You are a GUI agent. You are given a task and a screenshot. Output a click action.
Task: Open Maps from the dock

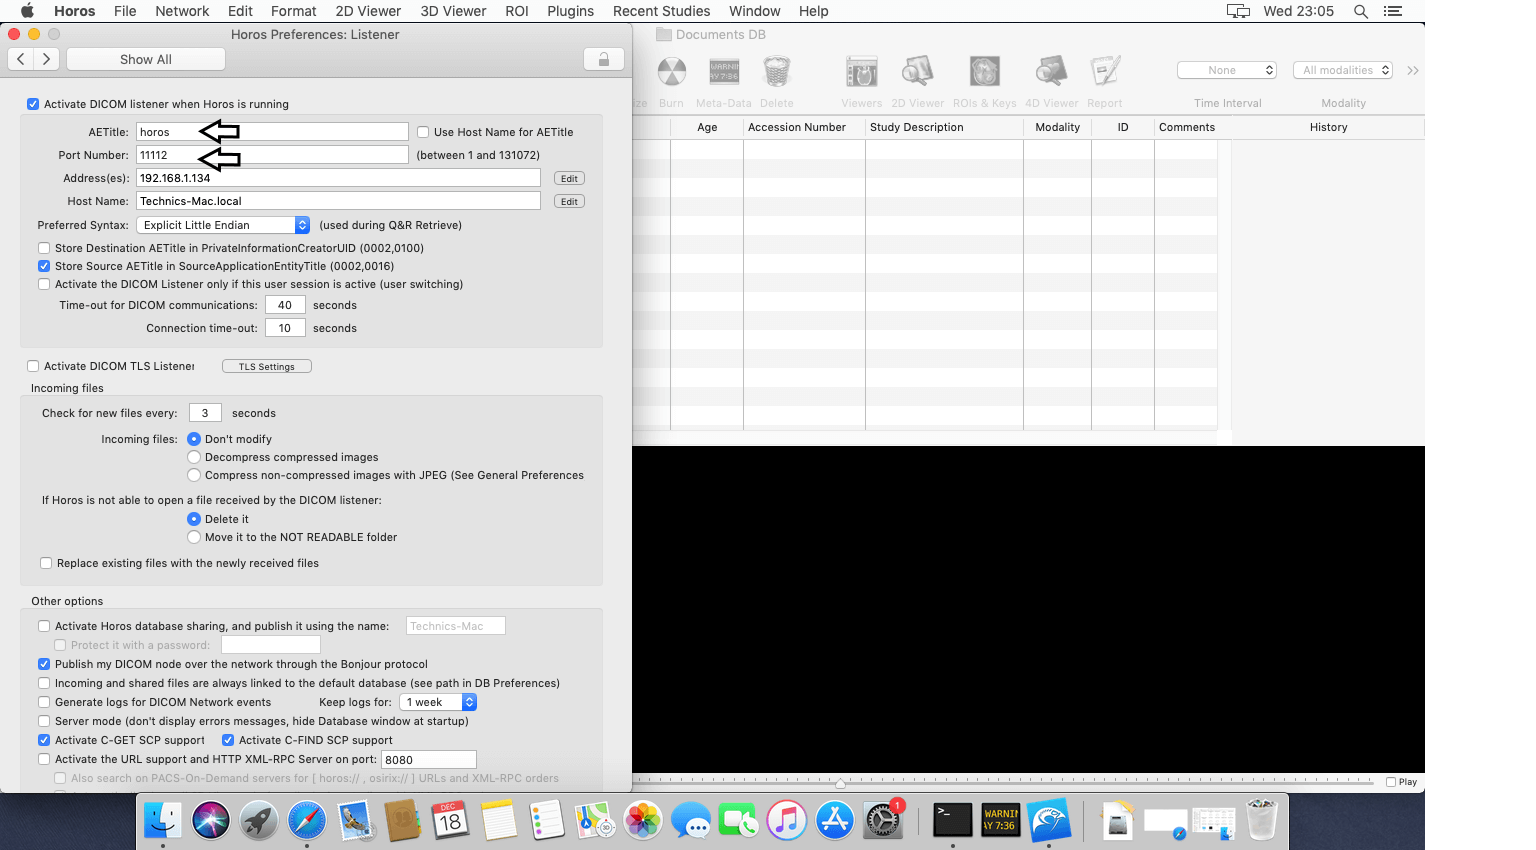[595, 821]
